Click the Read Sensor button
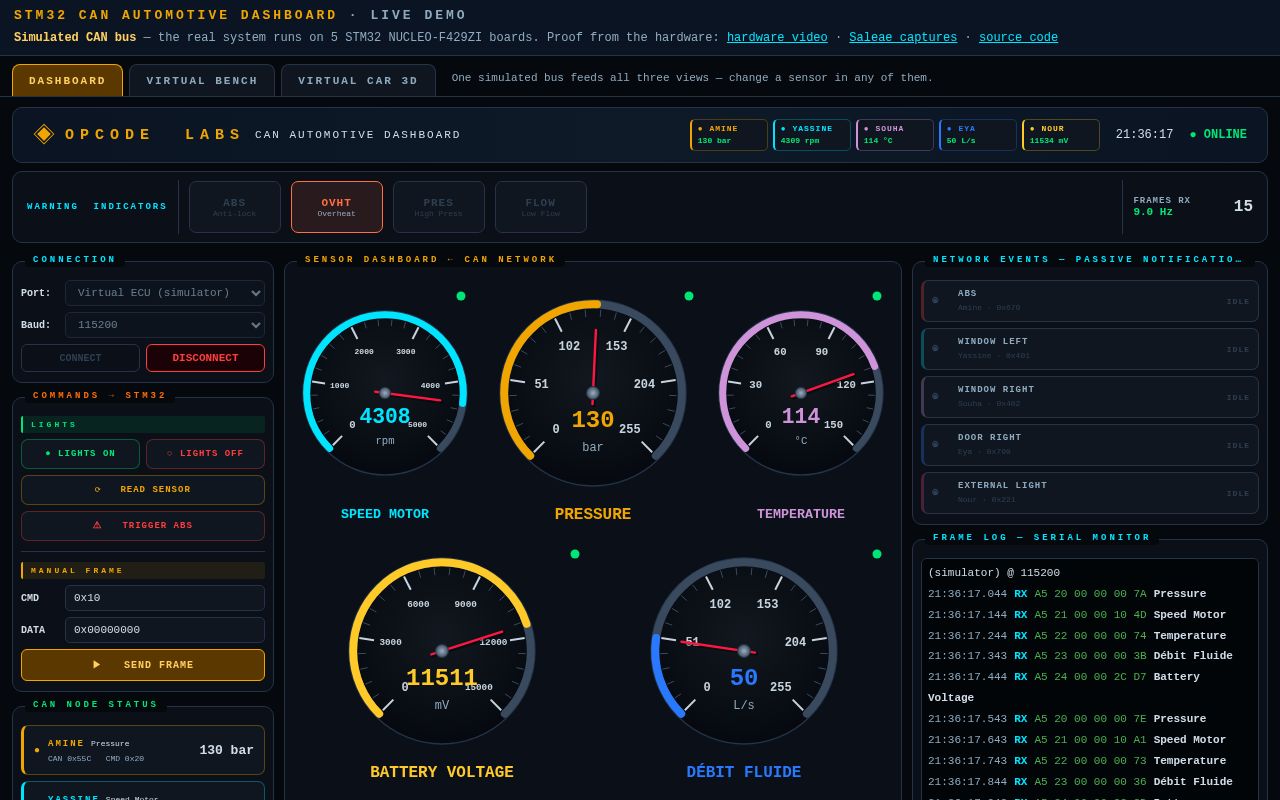The height and width of the screenshot is (800, 1280). 143,490
